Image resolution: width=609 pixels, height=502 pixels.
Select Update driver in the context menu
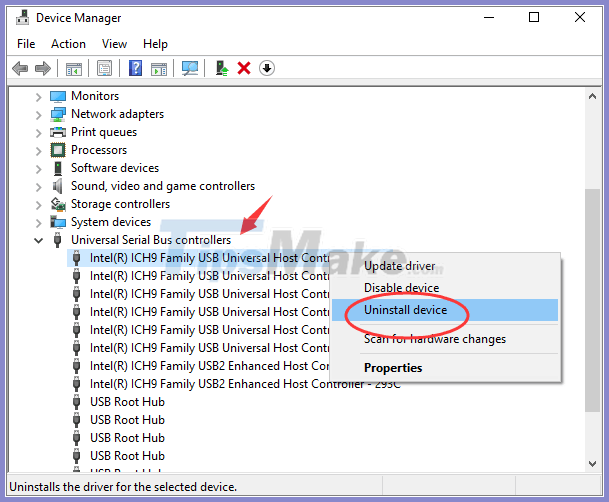400,266
